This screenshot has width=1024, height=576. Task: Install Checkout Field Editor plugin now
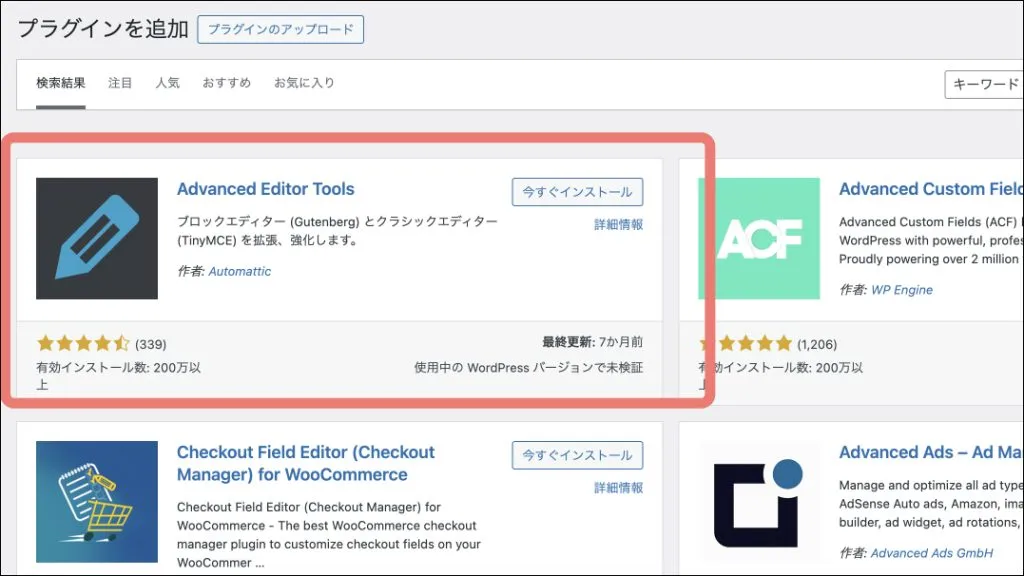tap(577, 455)
